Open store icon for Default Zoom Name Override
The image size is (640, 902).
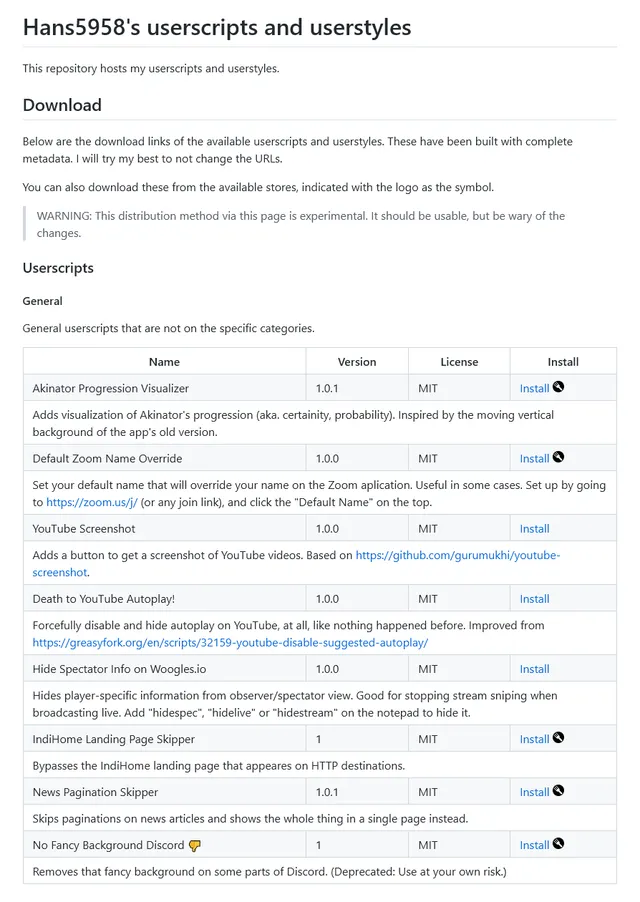pyautogui.click(x=558, y=457)
